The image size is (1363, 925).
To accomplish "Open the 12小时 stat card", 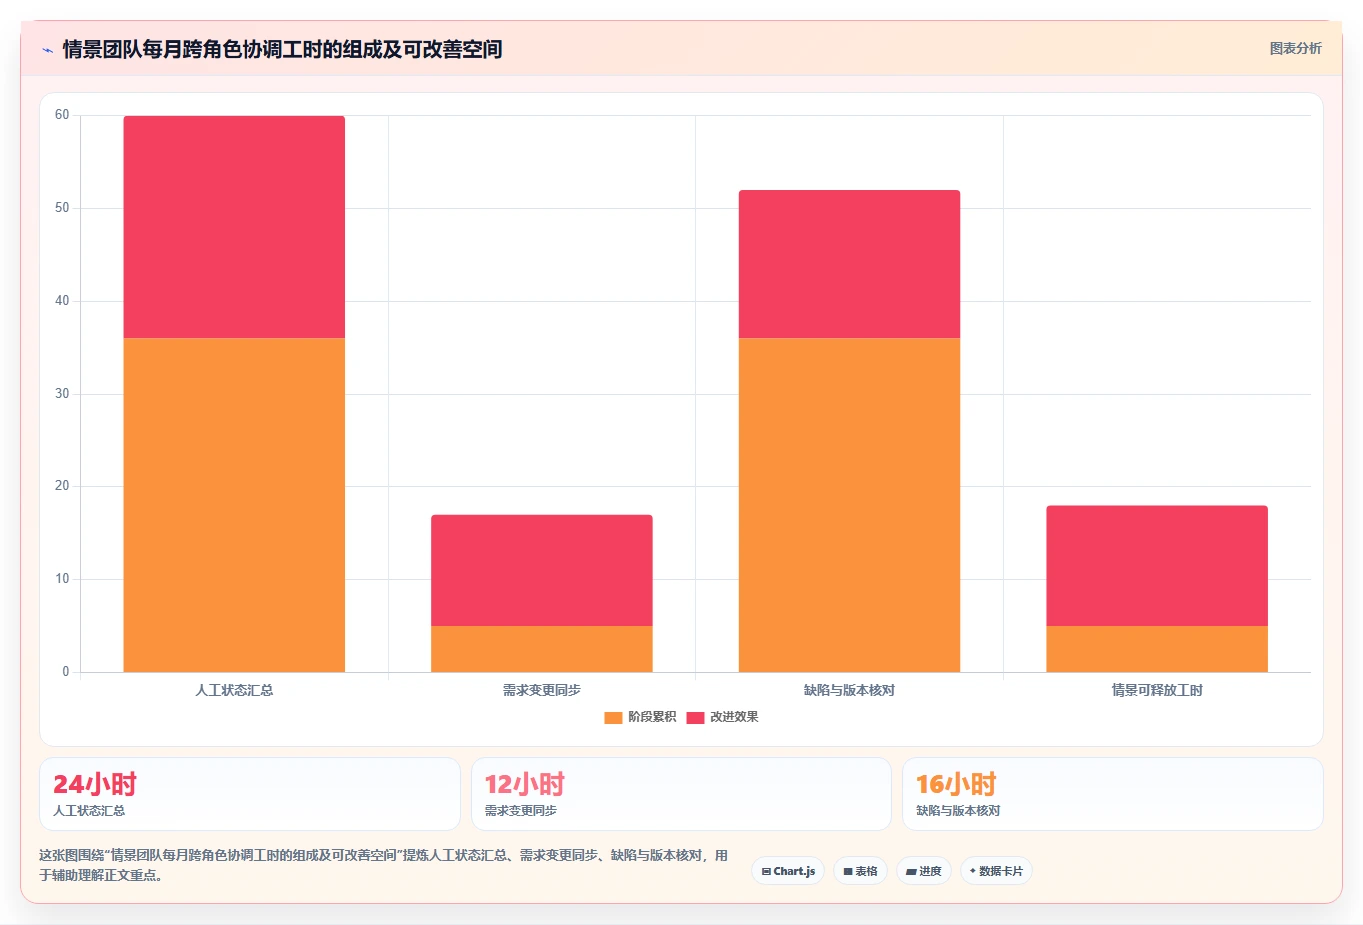I will point(681,794).
